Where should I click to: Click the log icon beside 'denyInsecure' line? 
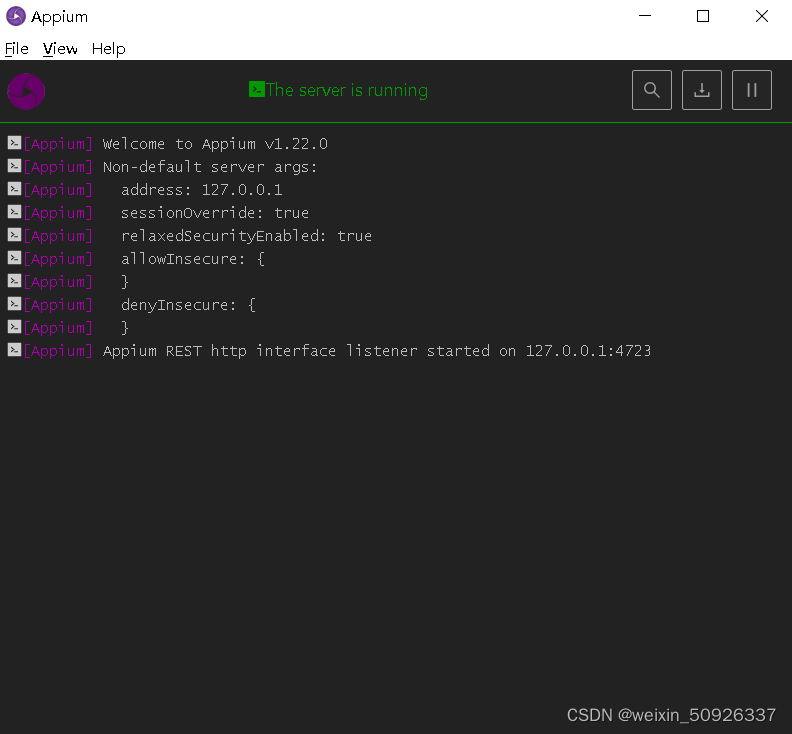[14, 304]
